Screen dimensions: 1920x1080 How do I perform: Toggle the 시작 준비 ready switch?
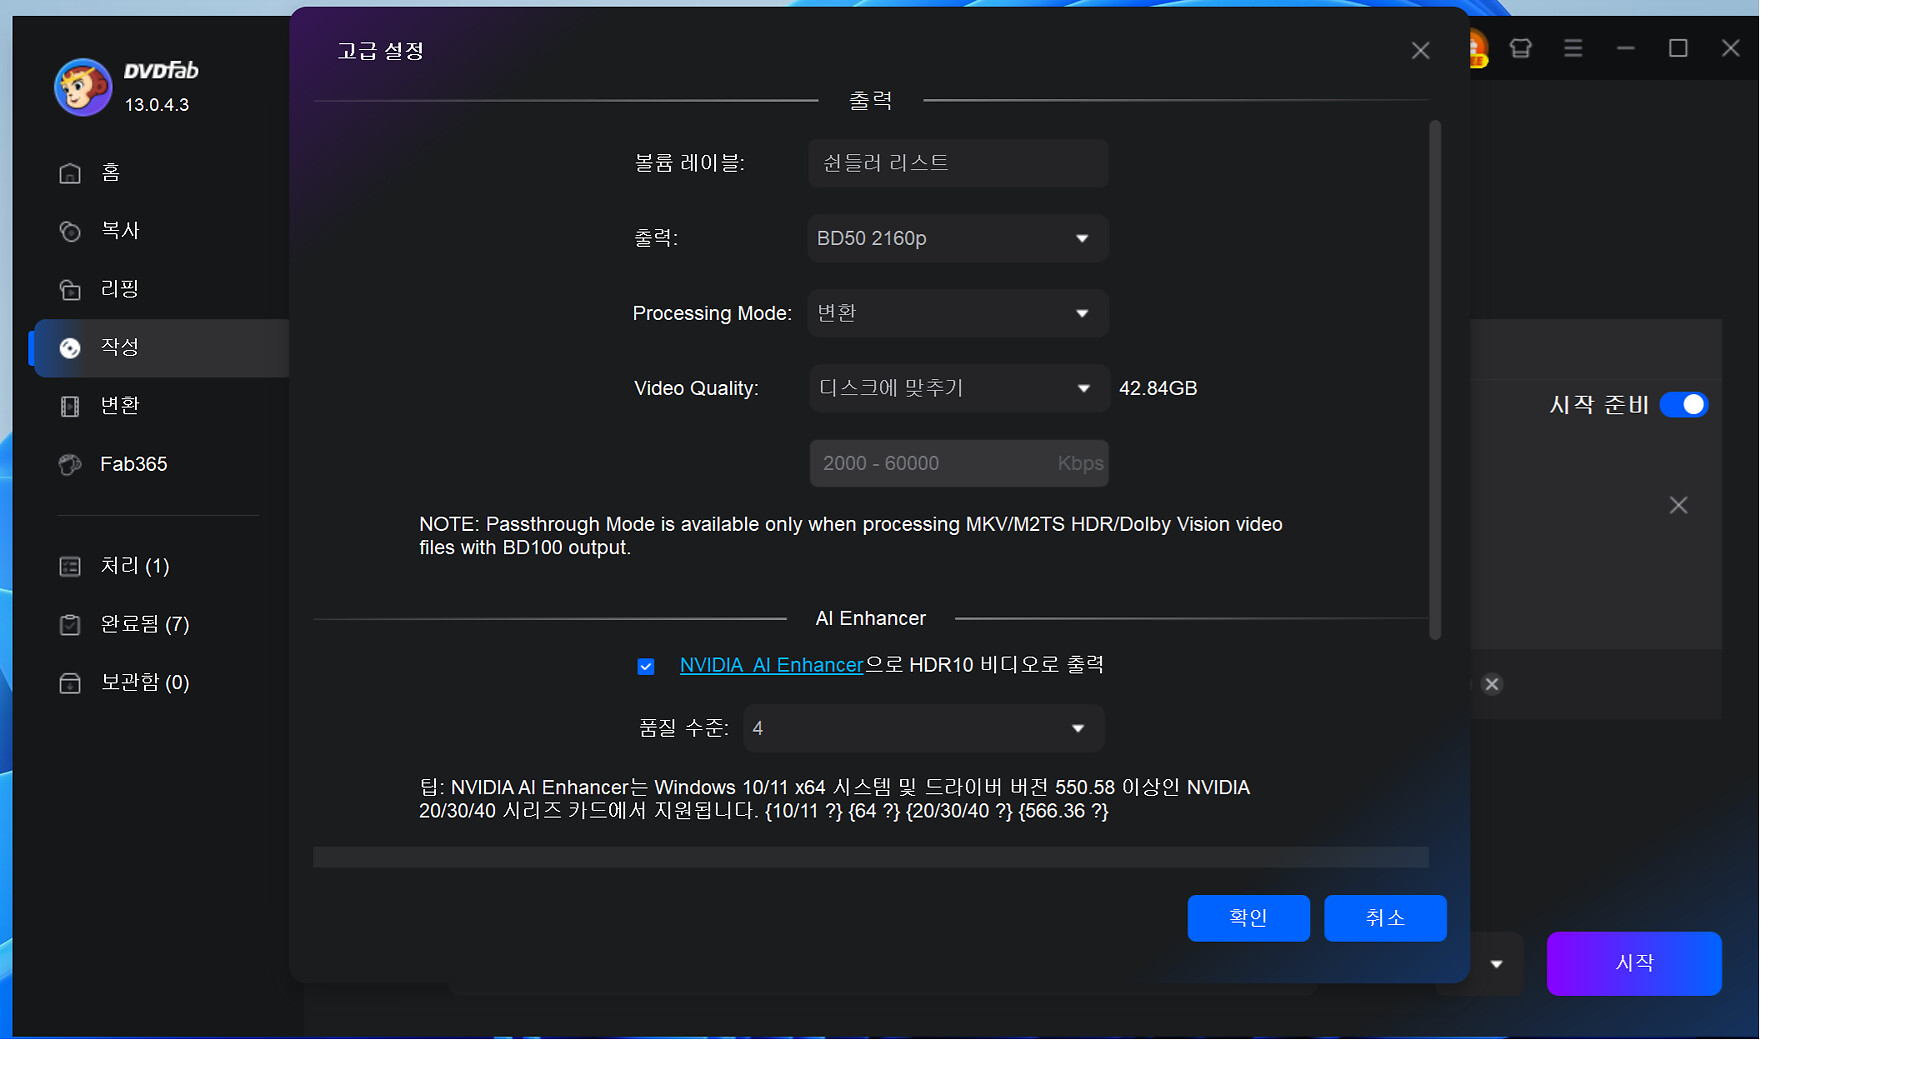[x=1684, y=405]
